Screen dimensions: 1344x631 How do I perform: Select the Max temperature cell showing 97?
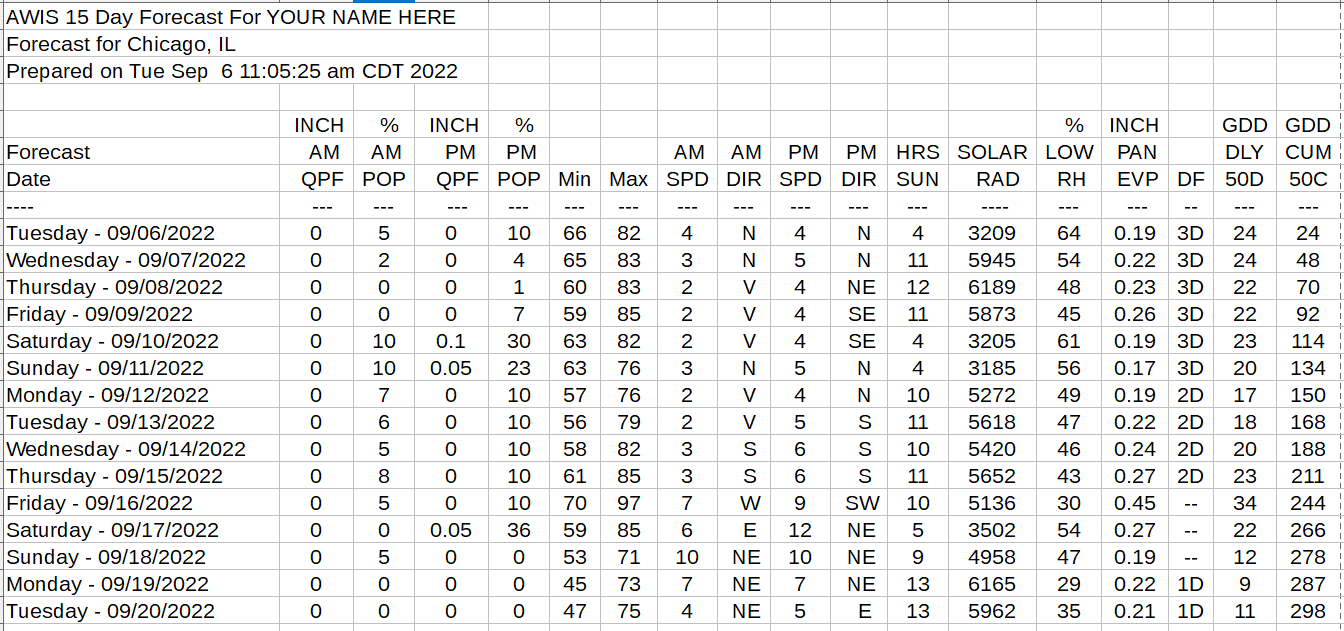tap(629, 503)
